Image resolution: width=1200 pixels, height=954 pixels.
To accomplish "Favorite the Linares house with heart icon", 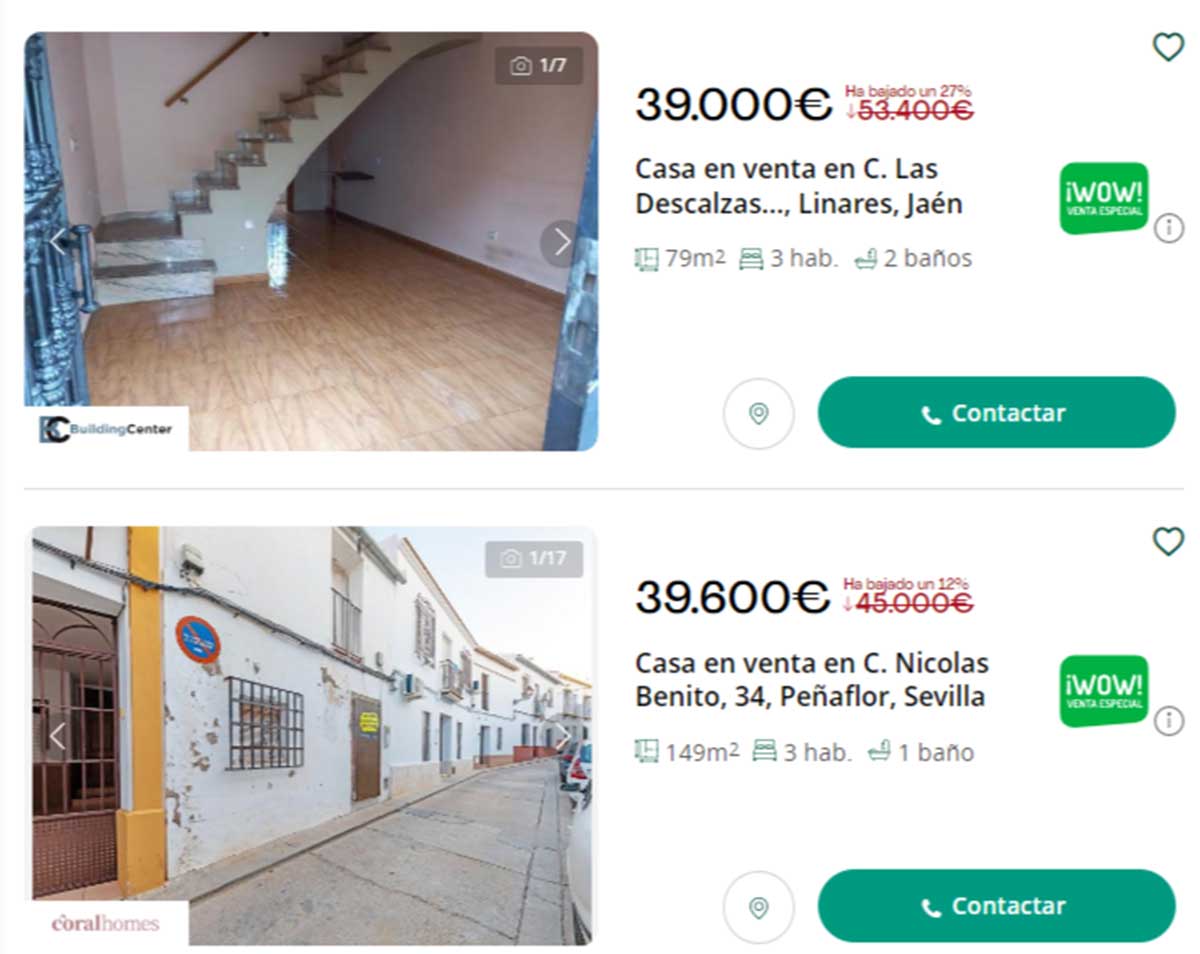I will [x=1168, y=47].
